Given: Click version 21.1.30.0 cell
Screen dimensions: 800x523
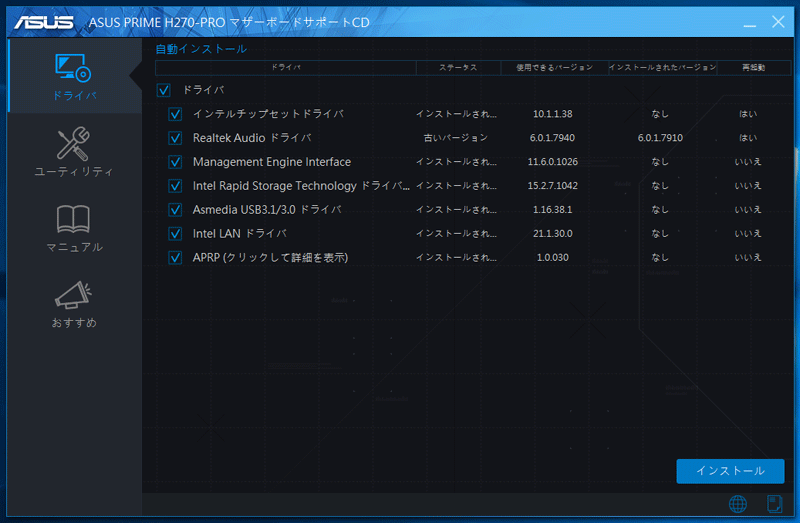Looking at the screenshot, I should click(x=553, y=234).
